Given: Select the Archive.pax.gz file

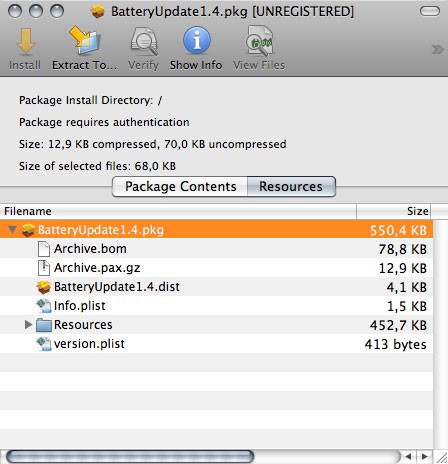Looking at the screenshot, I should [216, 268].
